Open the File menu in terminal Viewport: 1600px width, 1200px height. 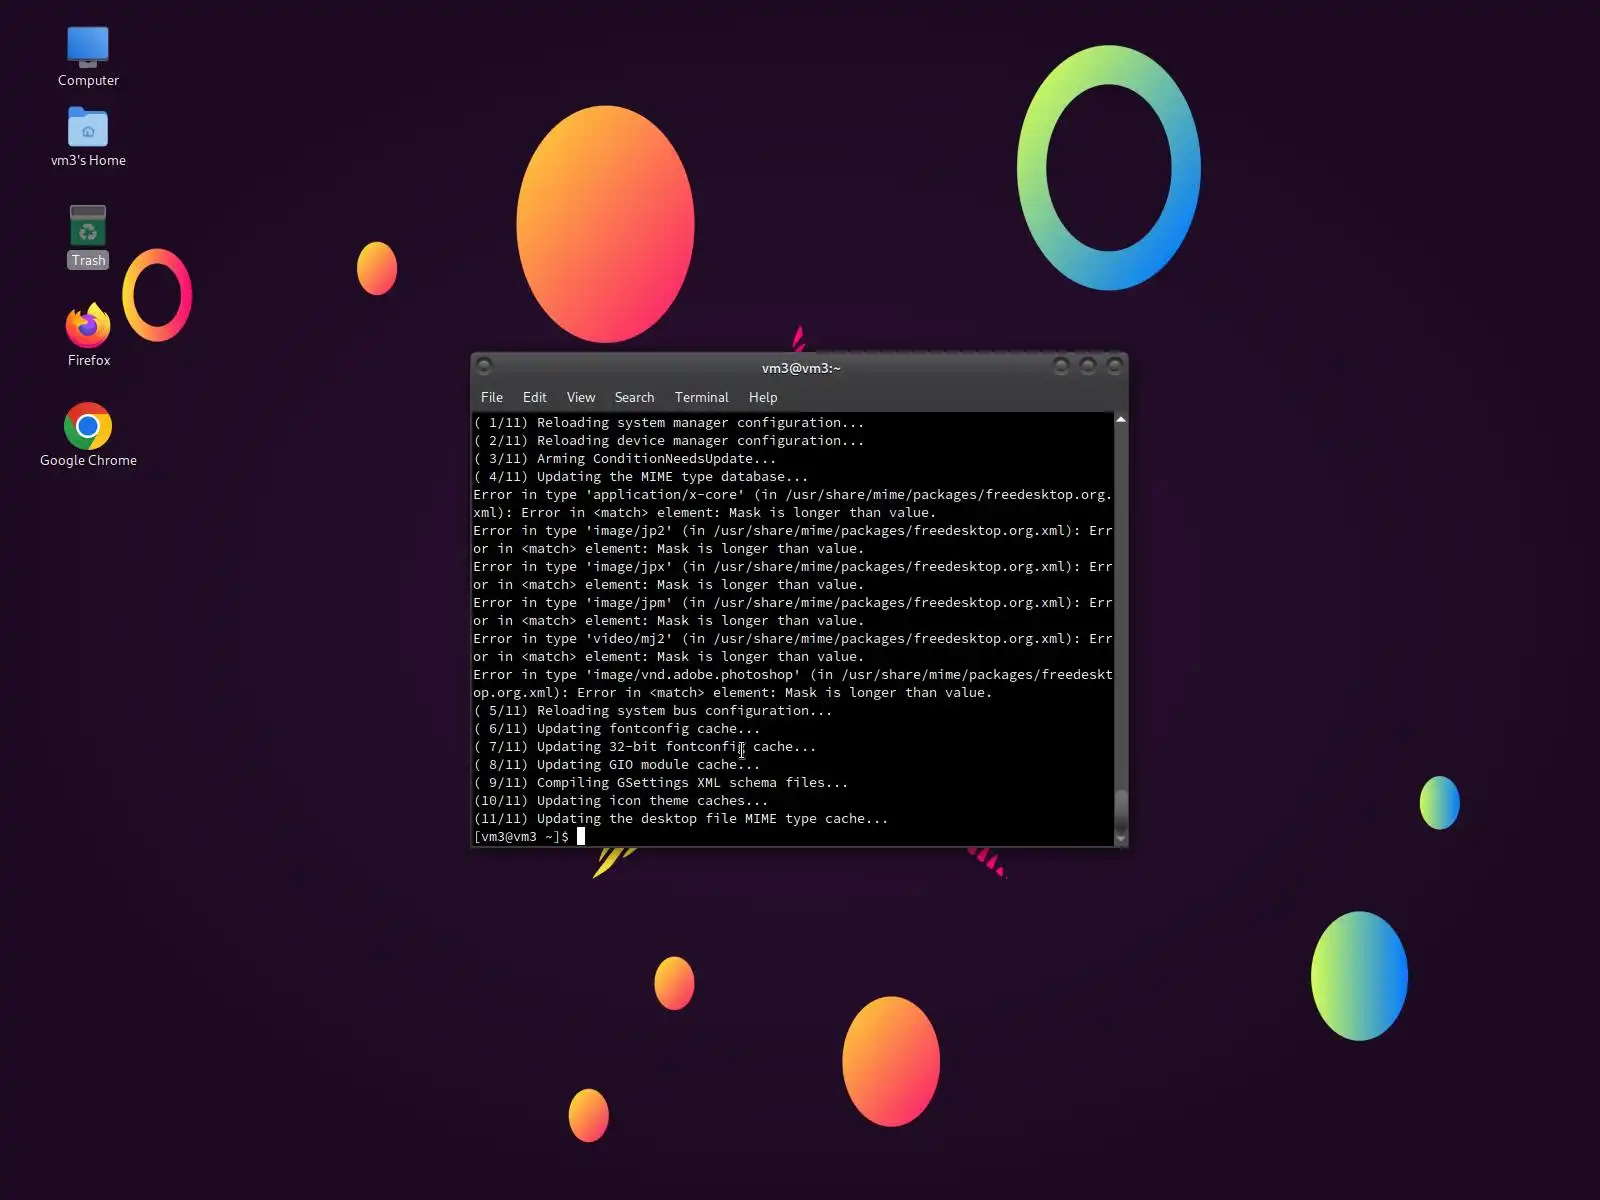pos(492,397)
